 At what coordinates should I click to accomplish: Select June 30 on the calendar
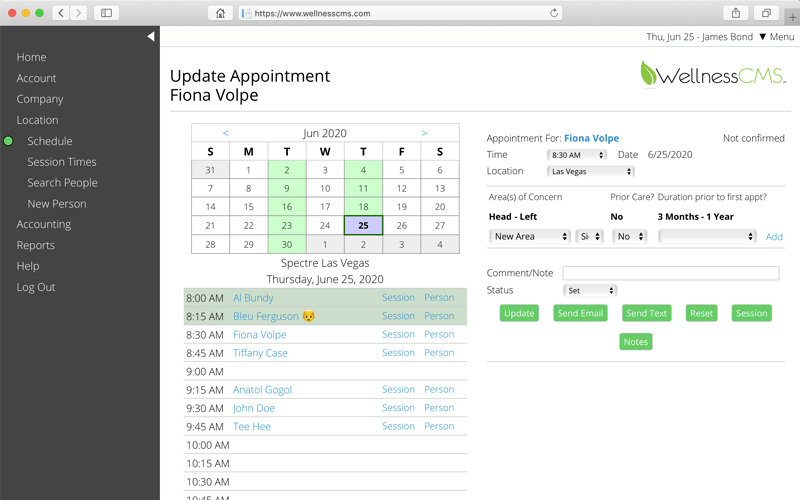coord(287,244)
